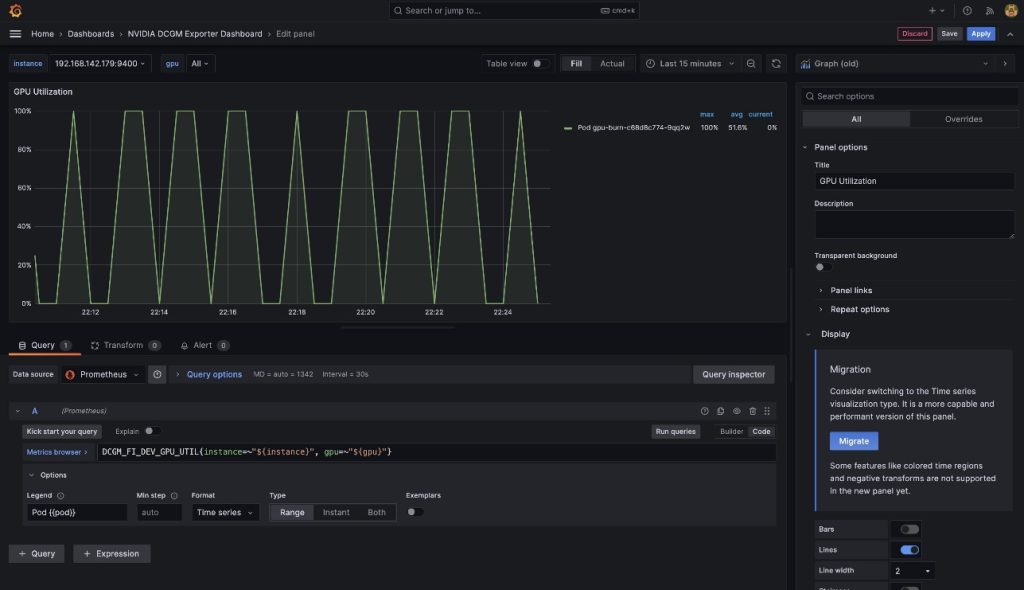Viewport: 1024px width, 590px height.
Task: Open the data source help icon
Action: pos(157,374)
